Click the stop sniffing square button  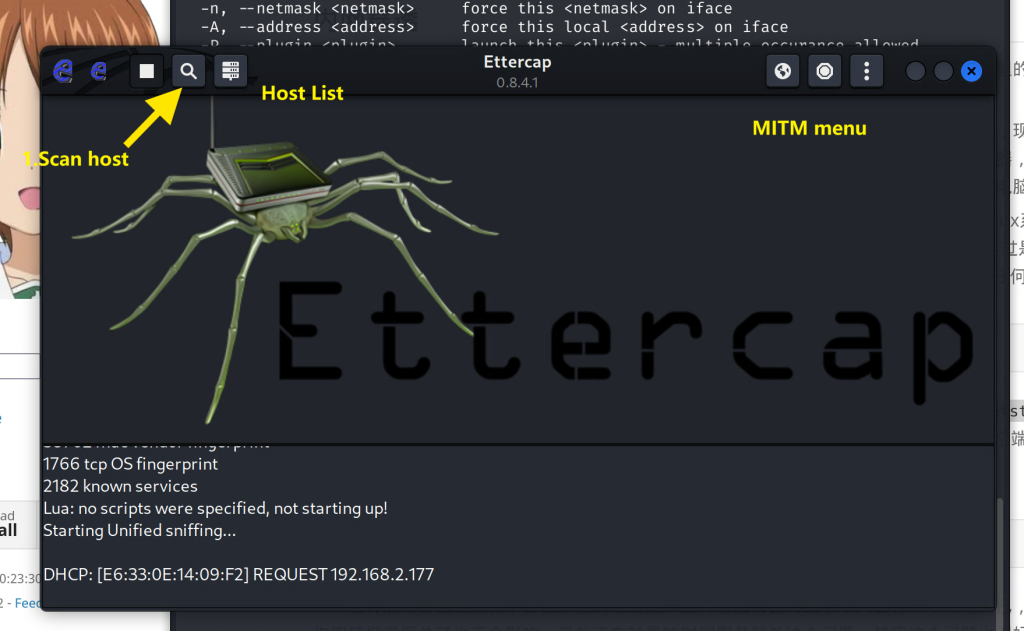point(147,71)
